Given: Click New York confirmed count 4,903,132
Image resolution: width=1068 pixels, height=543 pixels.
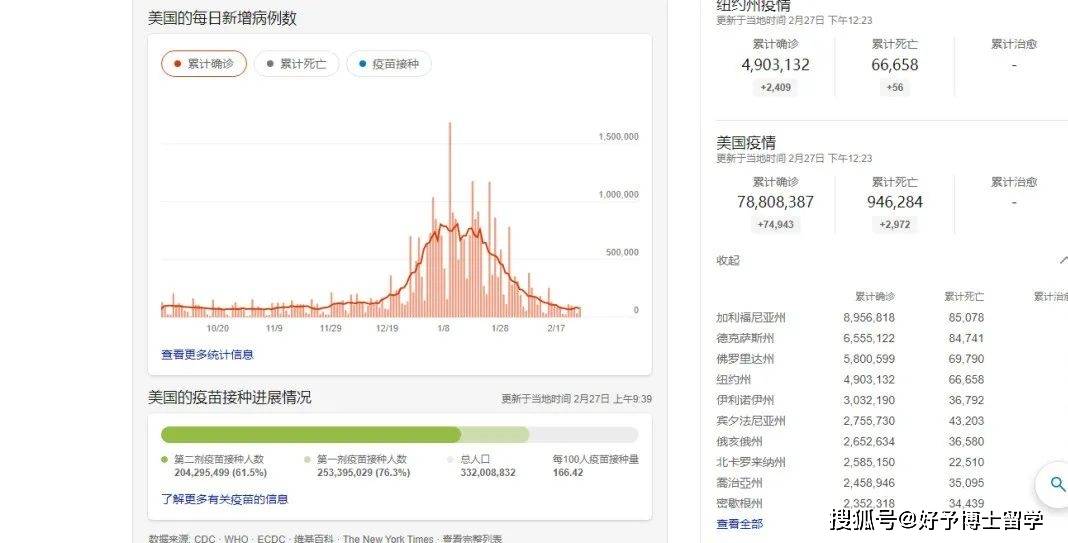Looking at the screenshot, I should tap(775, 65).
